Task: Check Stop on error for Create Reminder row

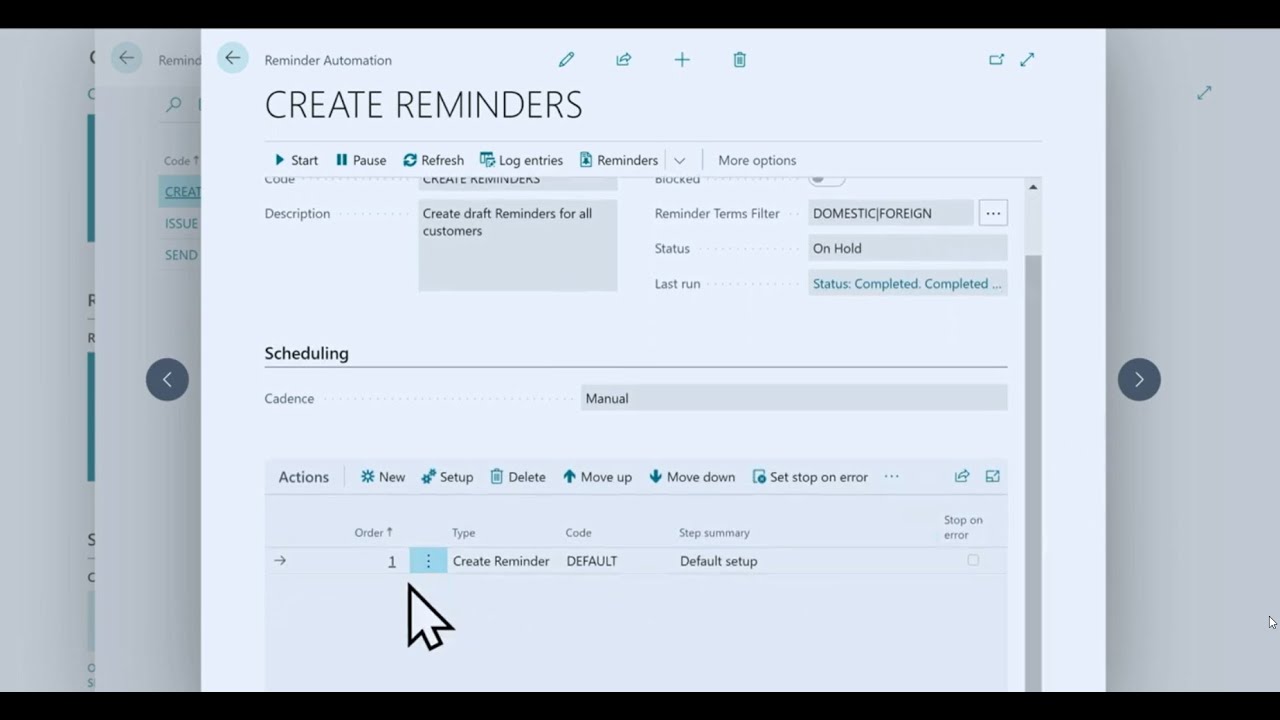Action: pos(973,560)
